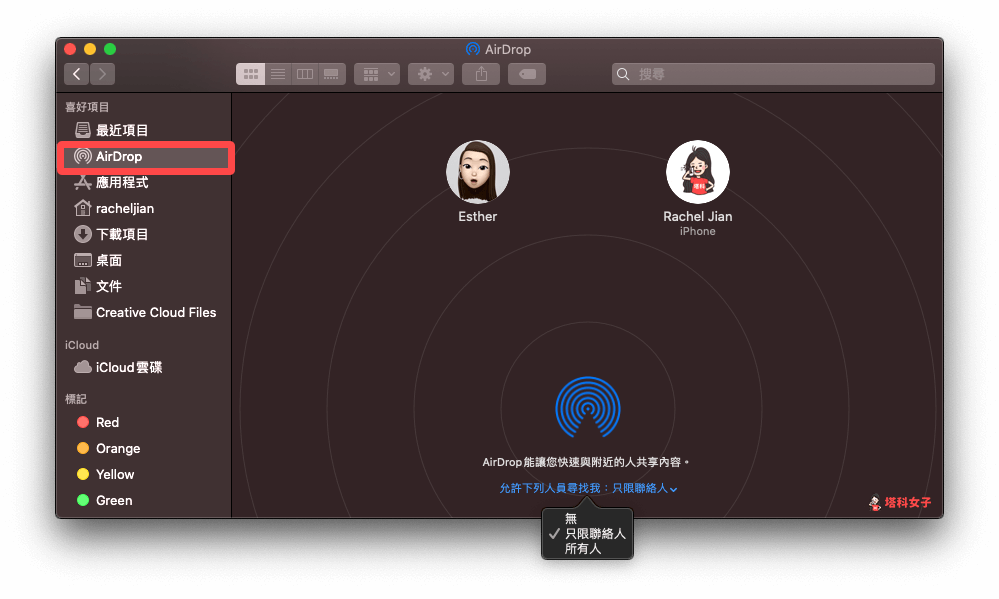
Task: Open the group-by arrangement dropdown
Action: [x=377, y=74]
